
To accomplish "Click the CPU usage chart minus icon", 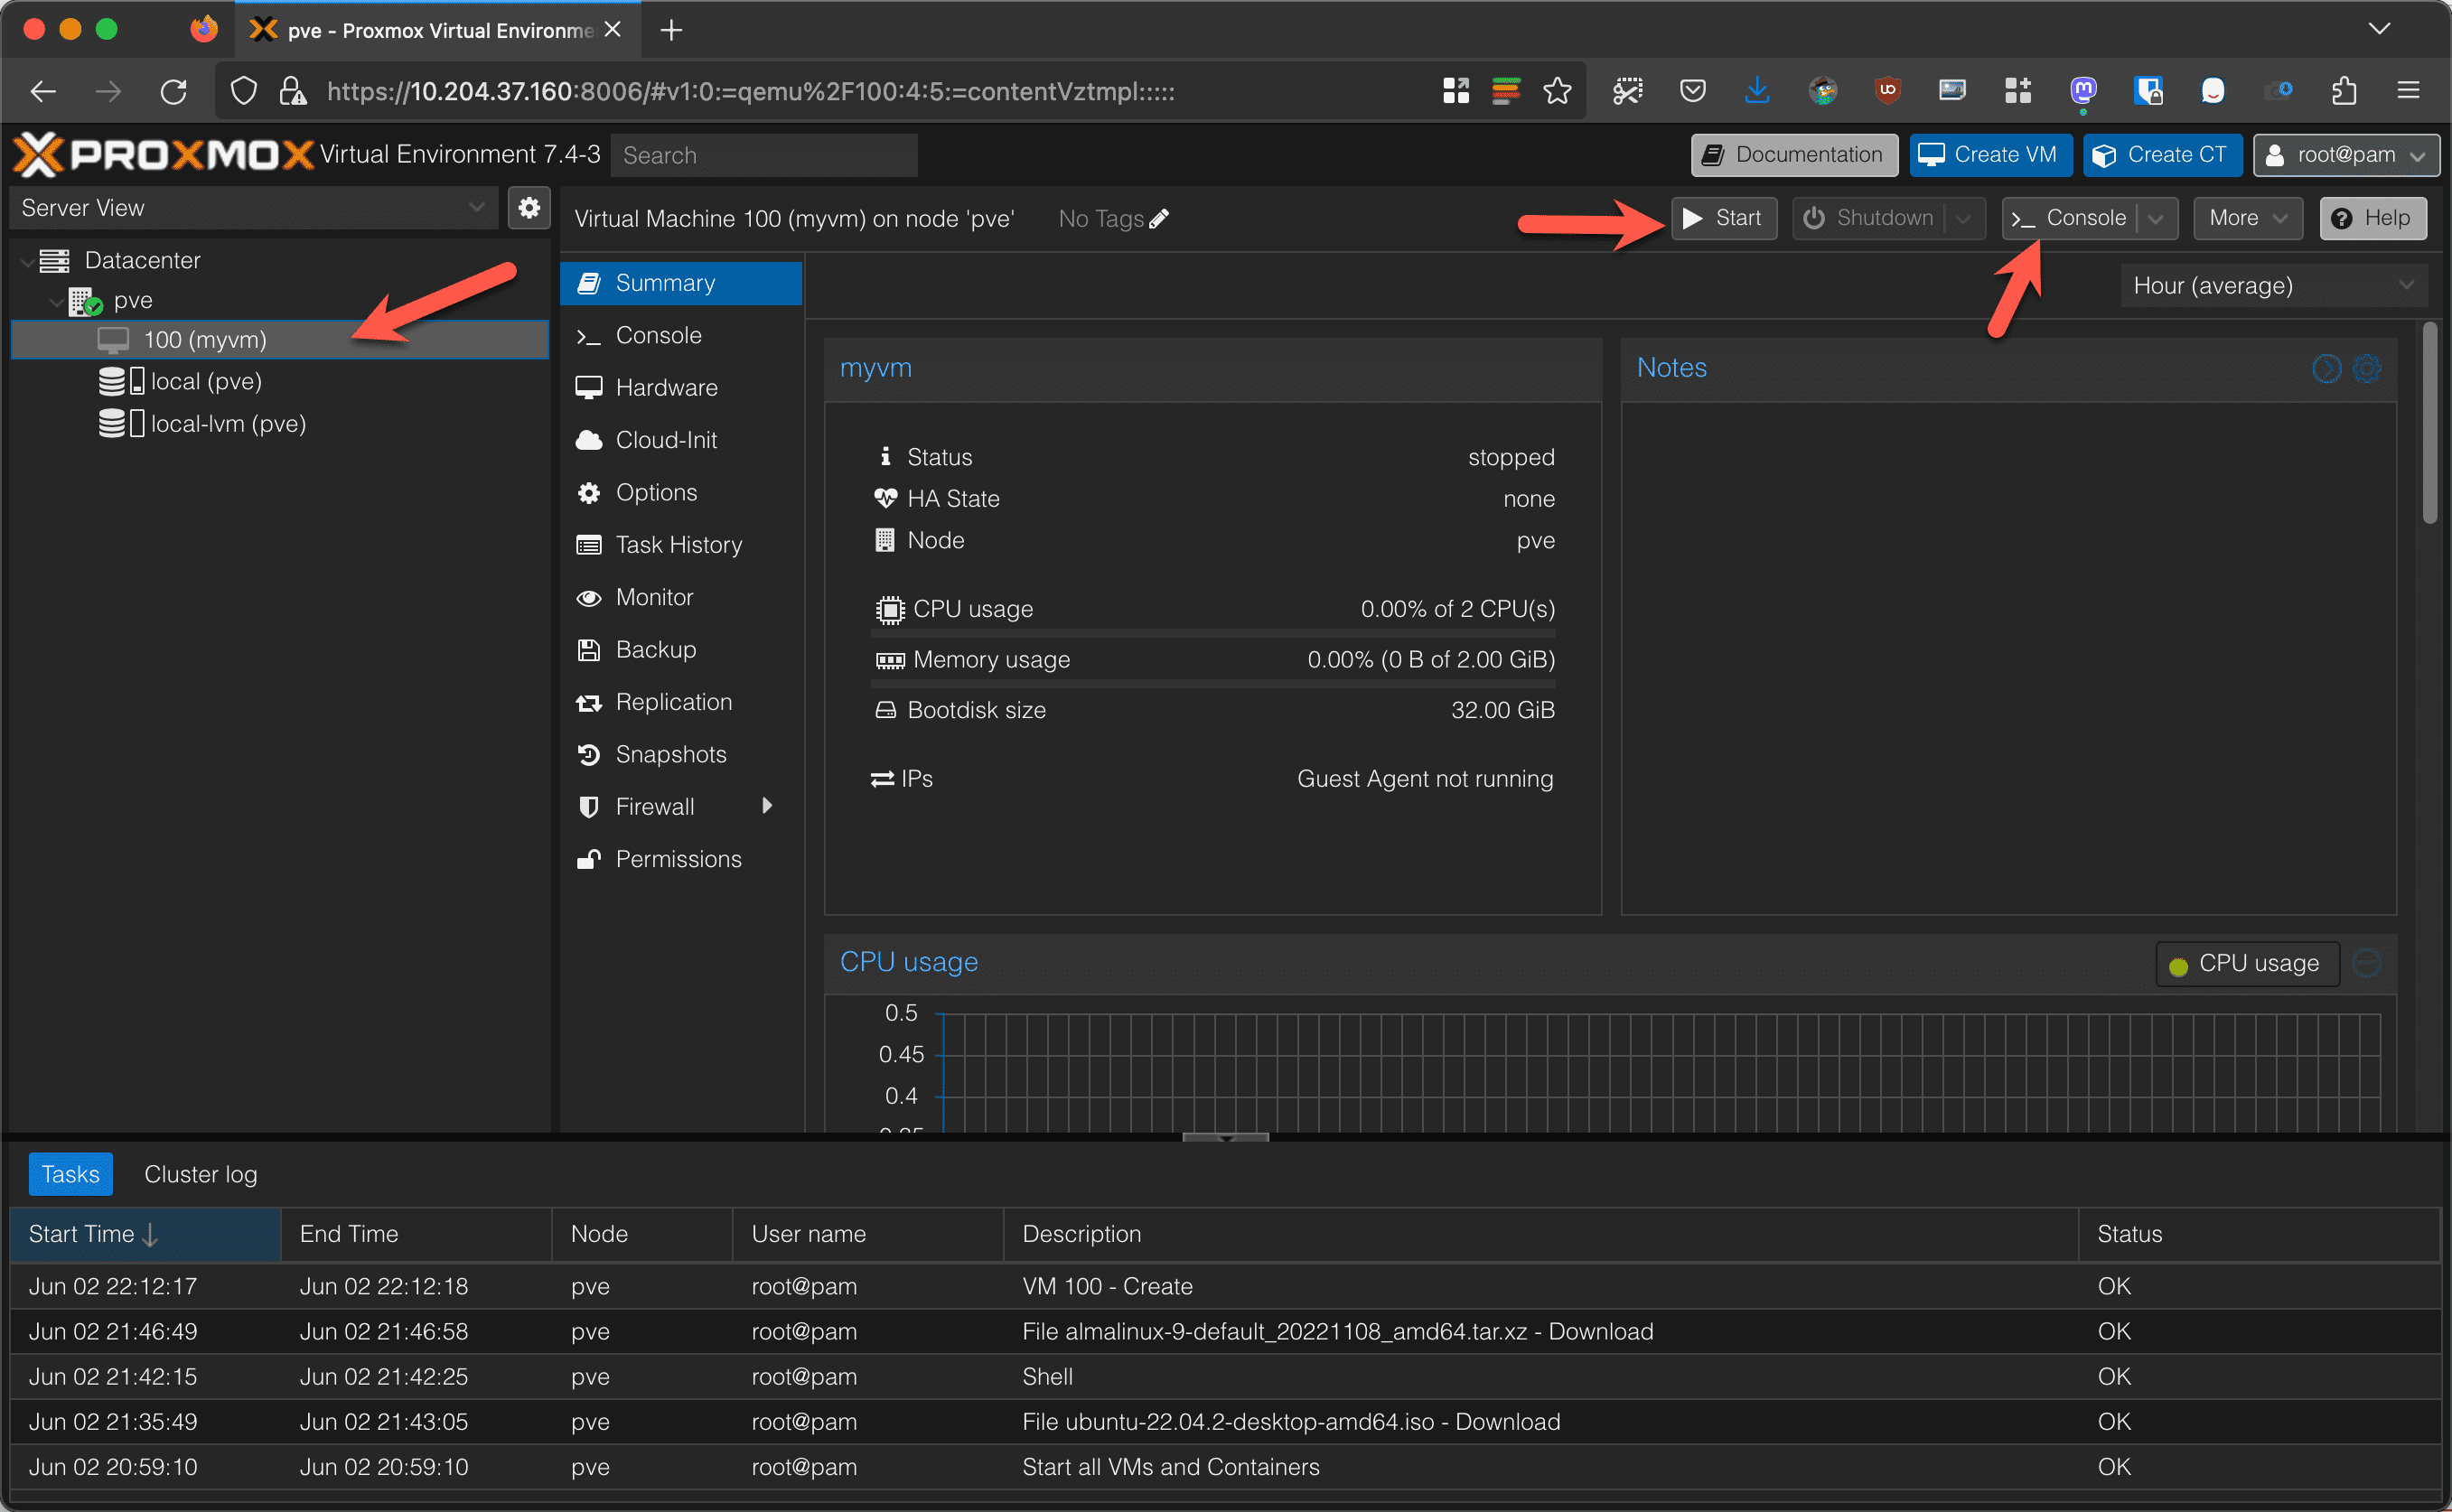I will (2366, 963).
